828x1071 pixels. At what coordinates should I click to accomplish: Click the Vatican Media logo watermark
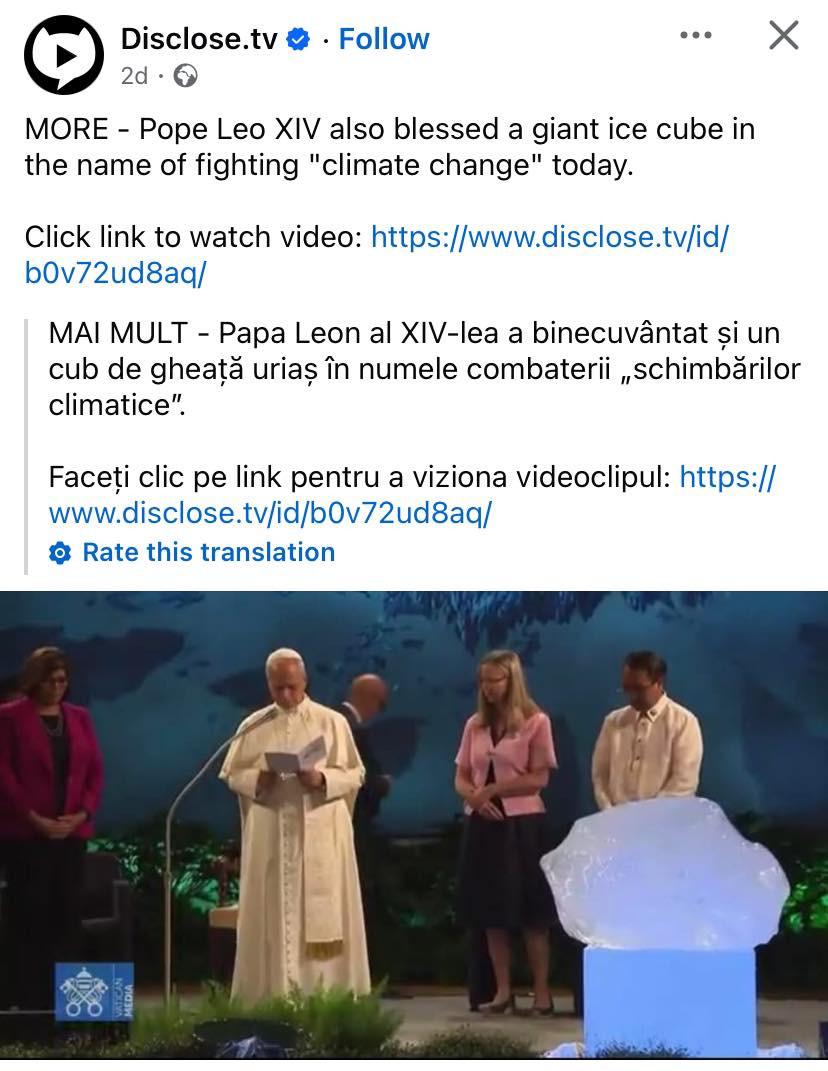coord(94,992)
